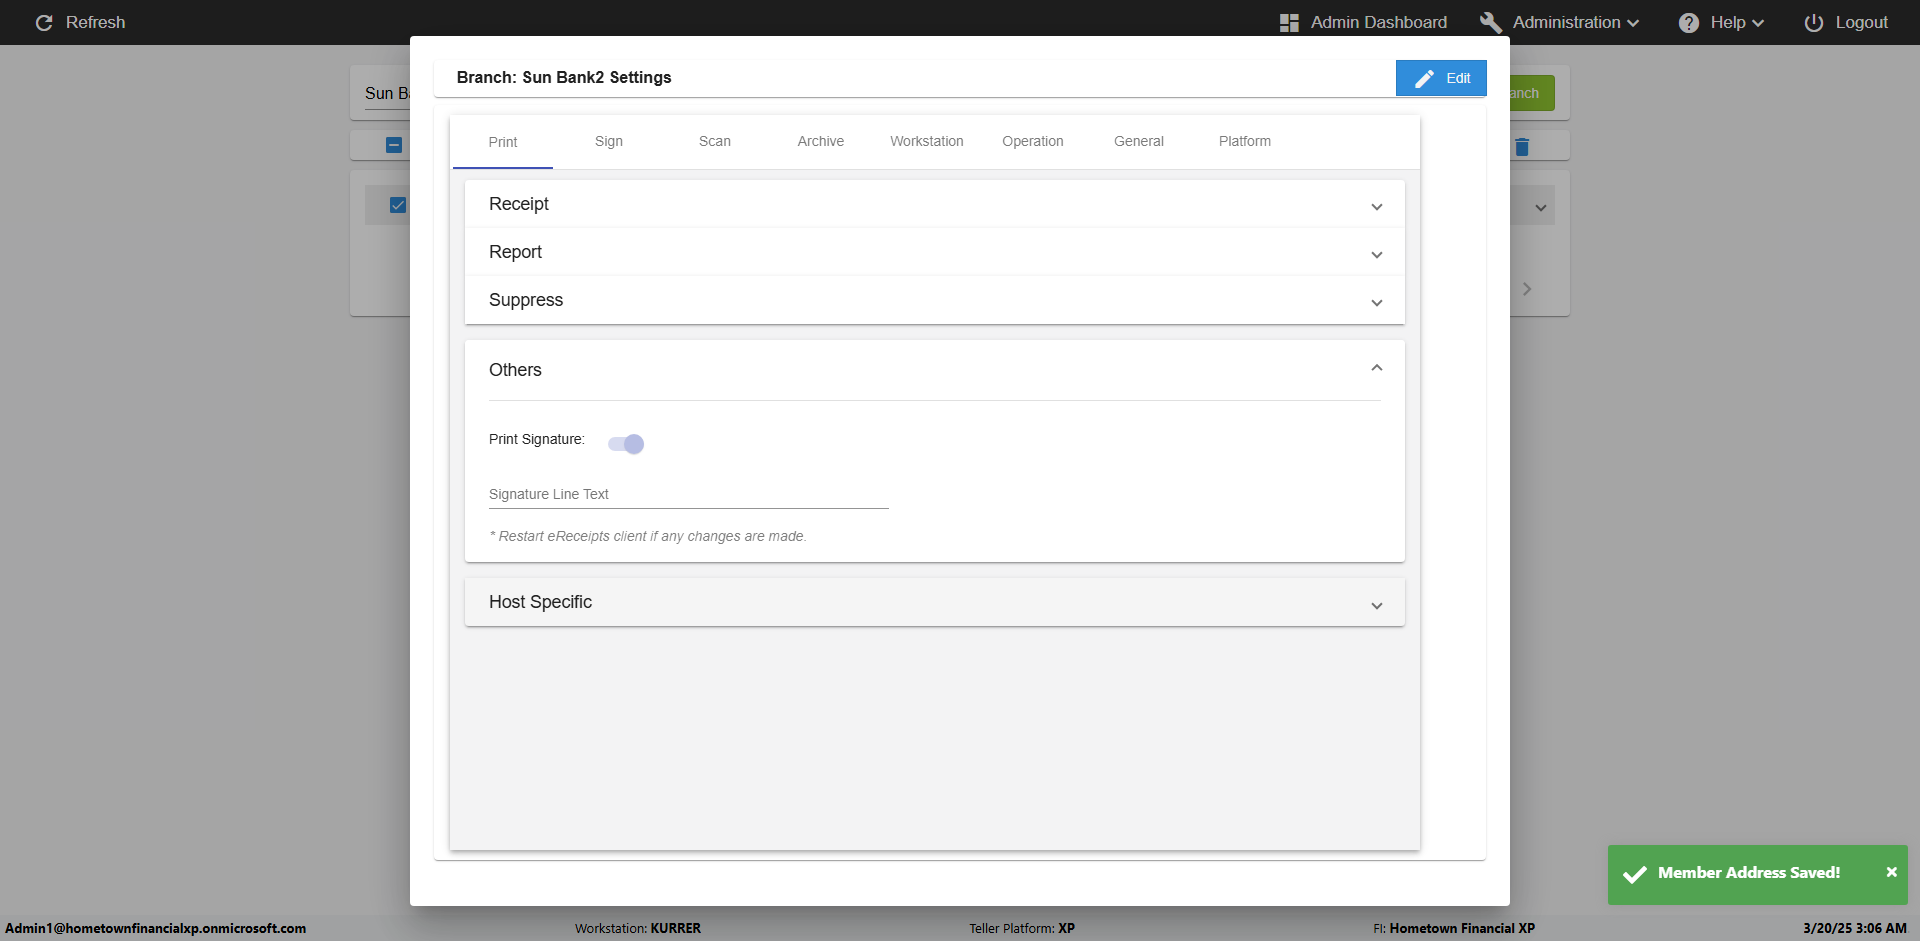Click the Logout power icon
This screenshot has height=941, width=1920.
click(x=1814, y=23)
